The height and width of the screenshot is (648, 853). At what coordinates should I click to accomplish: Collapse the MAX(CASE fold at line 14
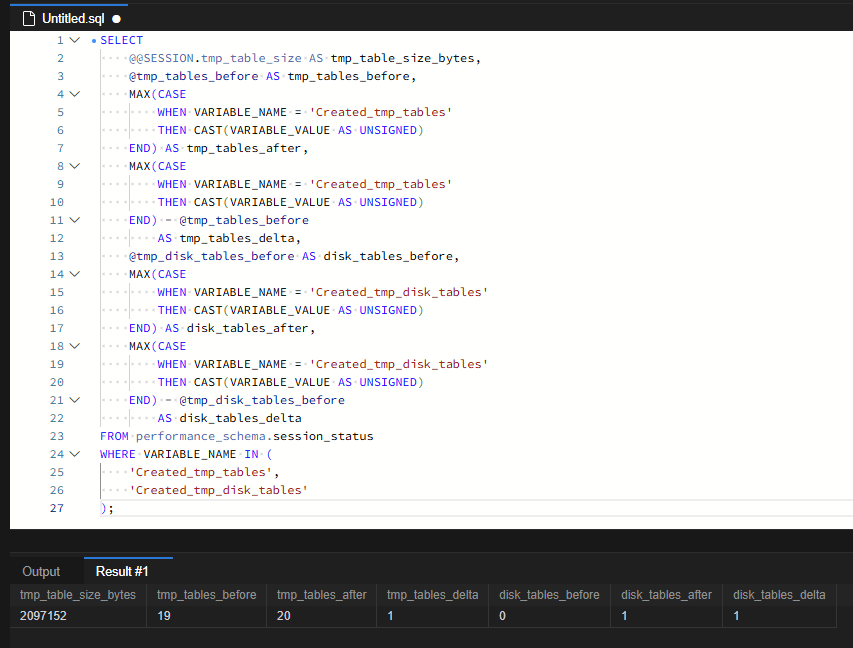(x=75, y=274)
